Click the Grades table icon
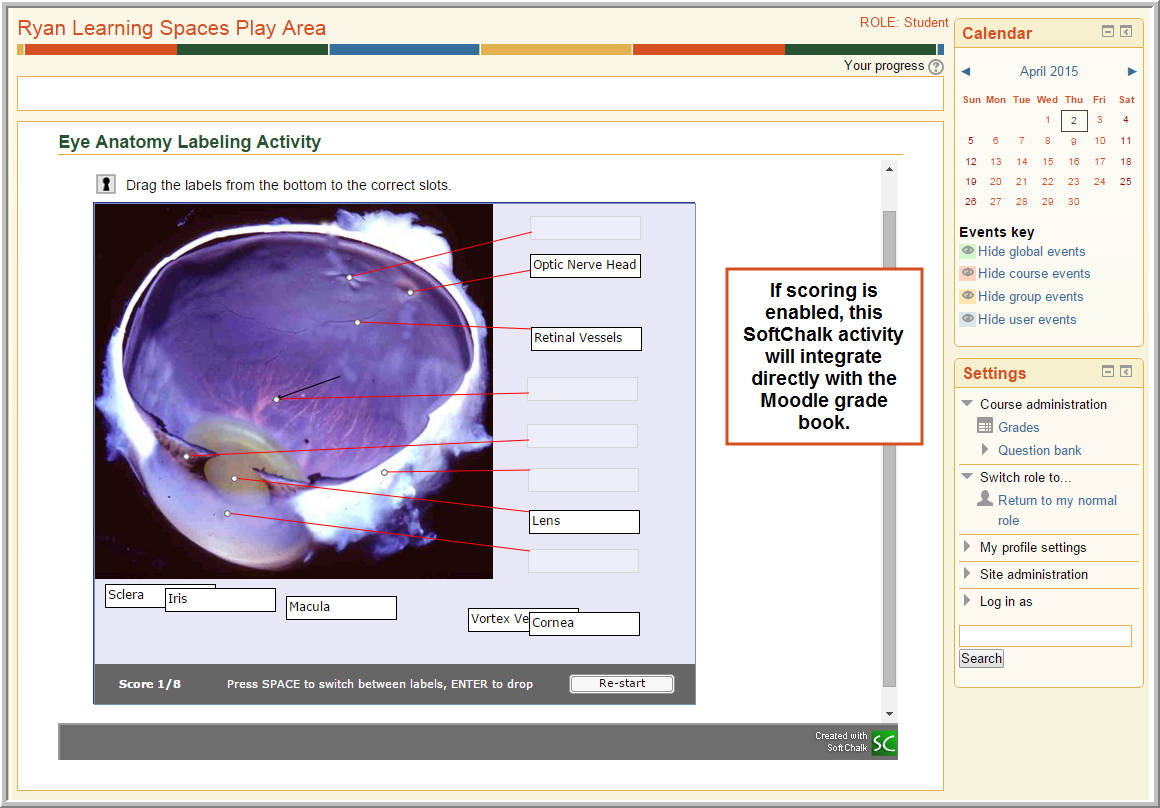This screenshot has width=1160, height=808. tap(985, 425)
